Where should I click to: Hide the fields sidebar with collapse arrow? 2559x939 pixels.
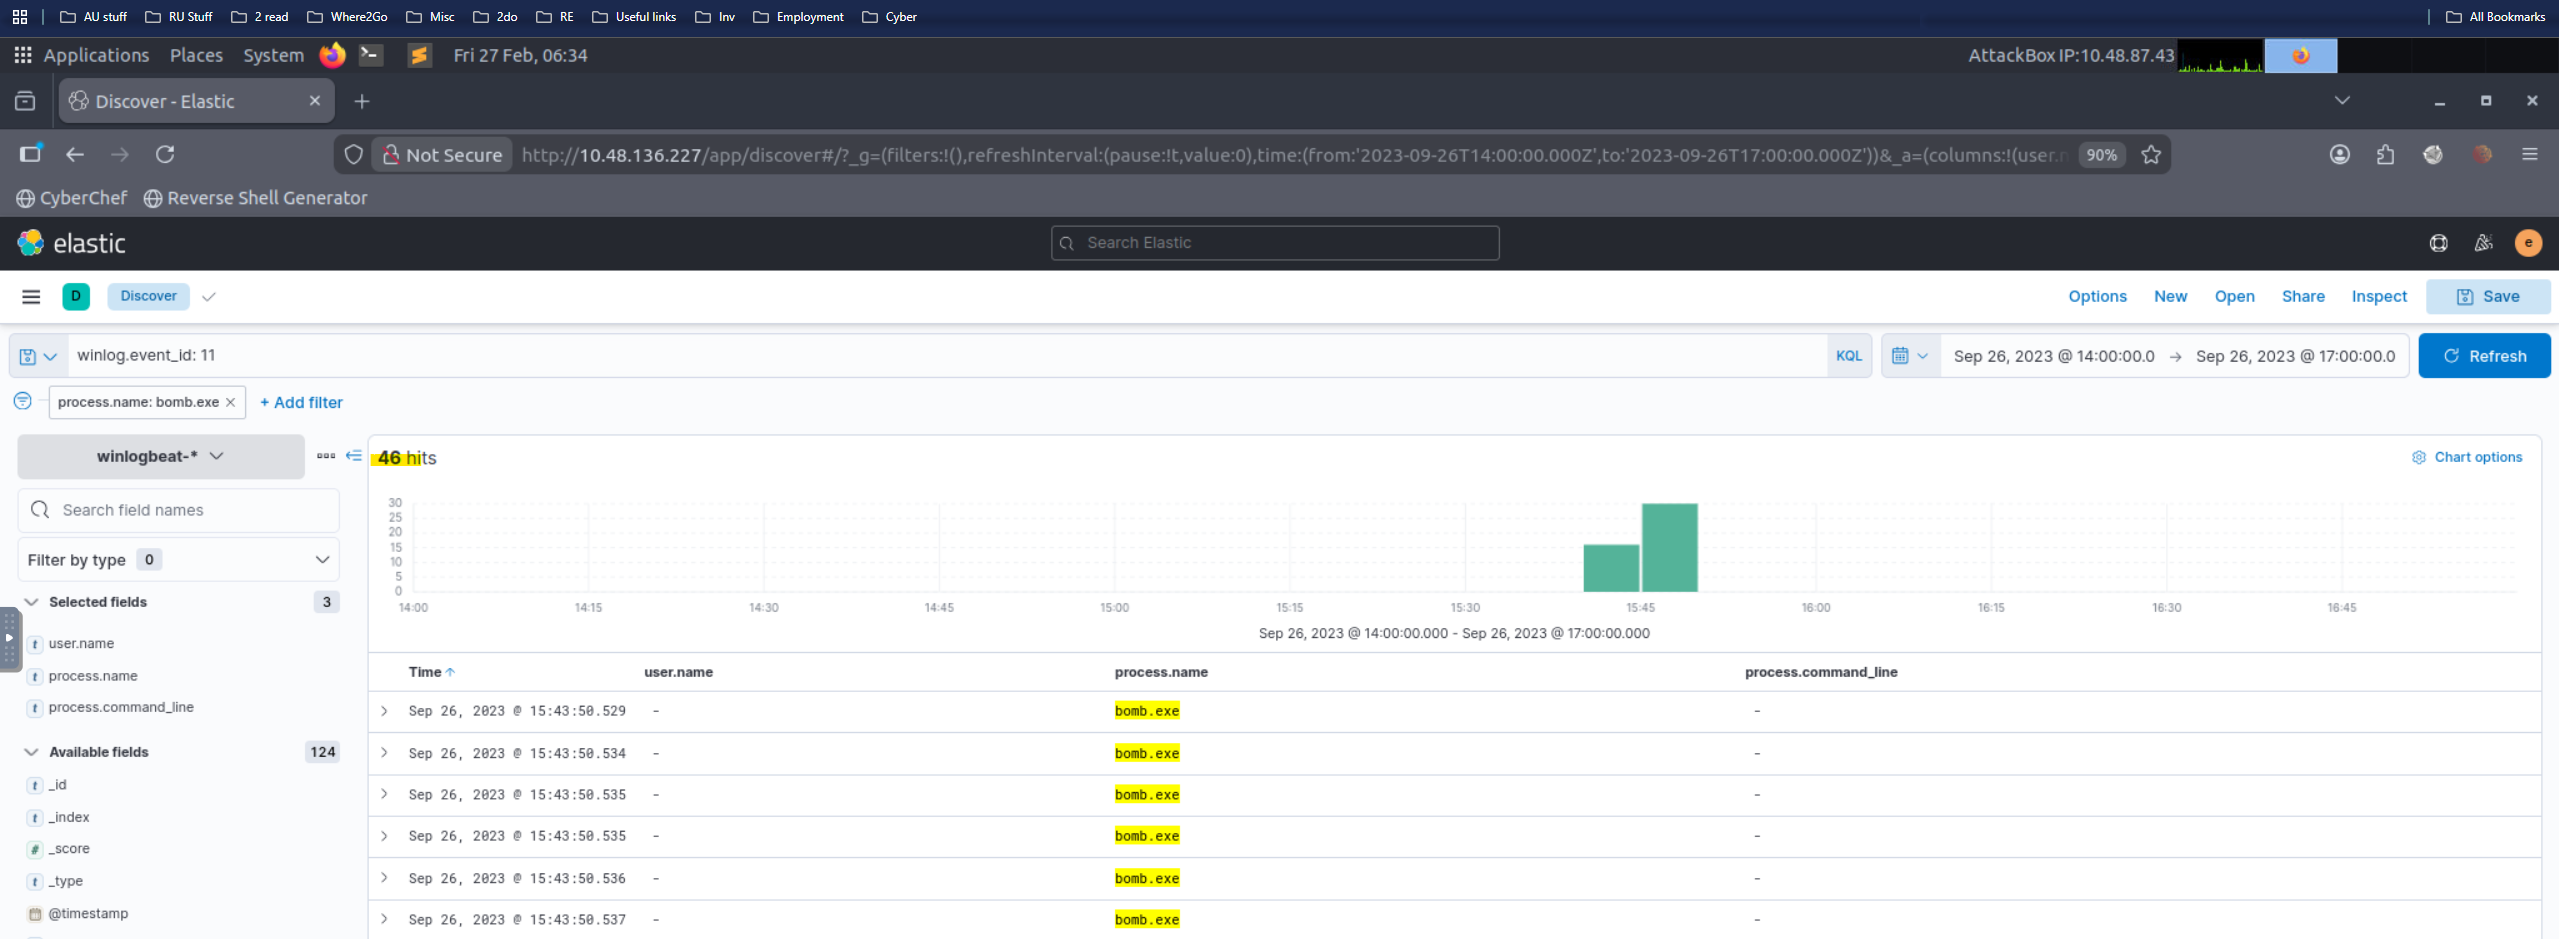(354, 456)
